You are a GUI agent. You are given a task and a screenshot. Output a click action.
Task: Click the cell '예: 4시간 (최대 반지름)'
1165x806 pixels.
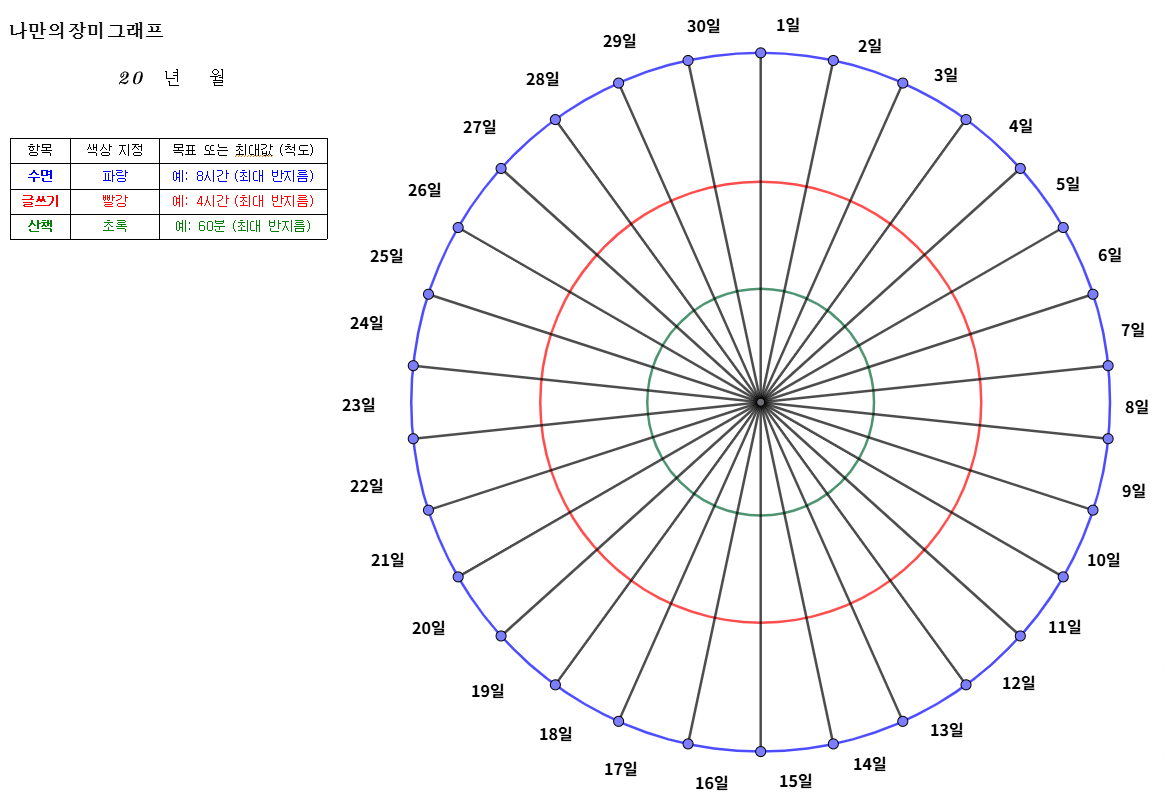pos(243,201)
